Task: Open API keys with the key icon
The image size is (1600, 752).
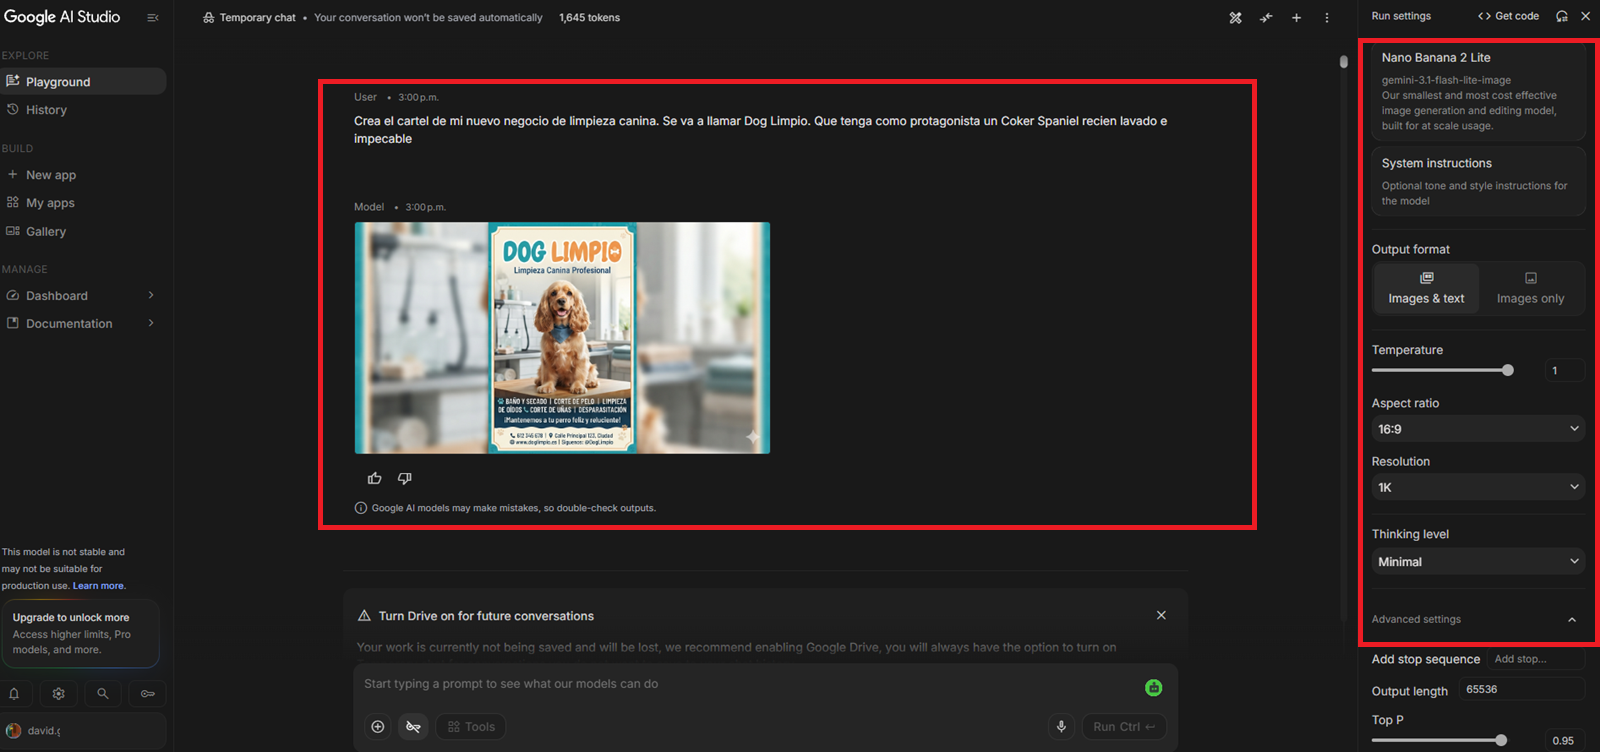Action: coord(148,694)
